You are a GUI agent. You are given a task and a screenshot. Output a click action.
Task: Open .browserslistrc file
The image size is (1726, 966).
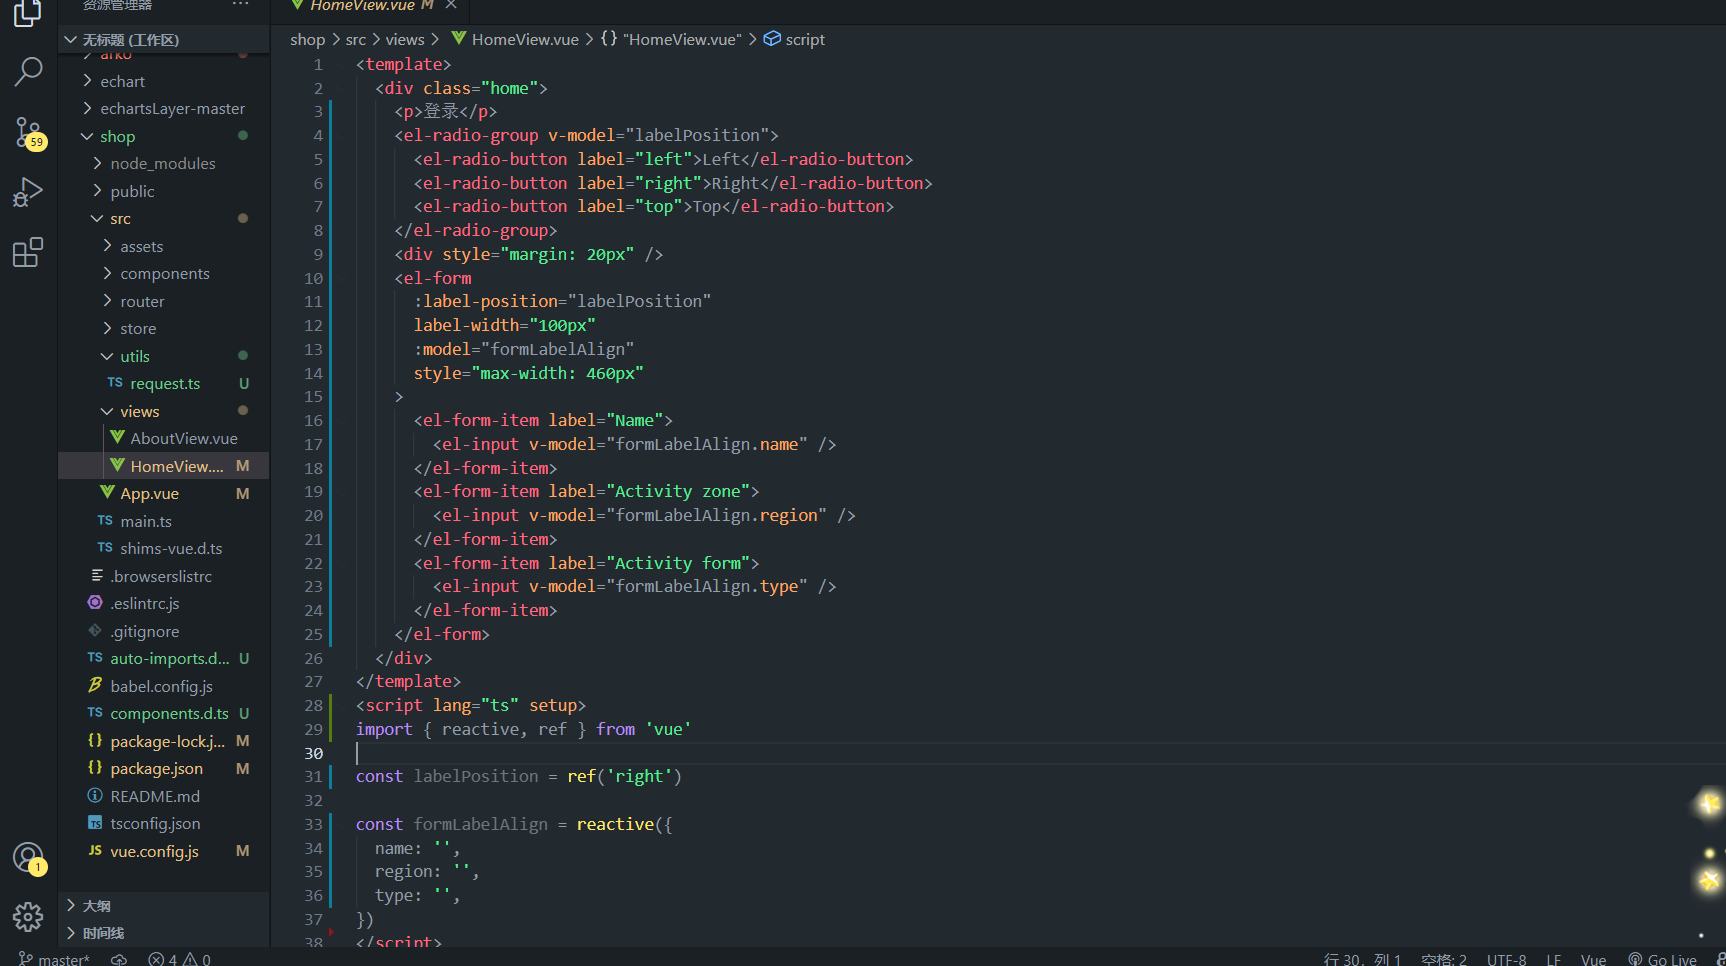pos(165,576)
